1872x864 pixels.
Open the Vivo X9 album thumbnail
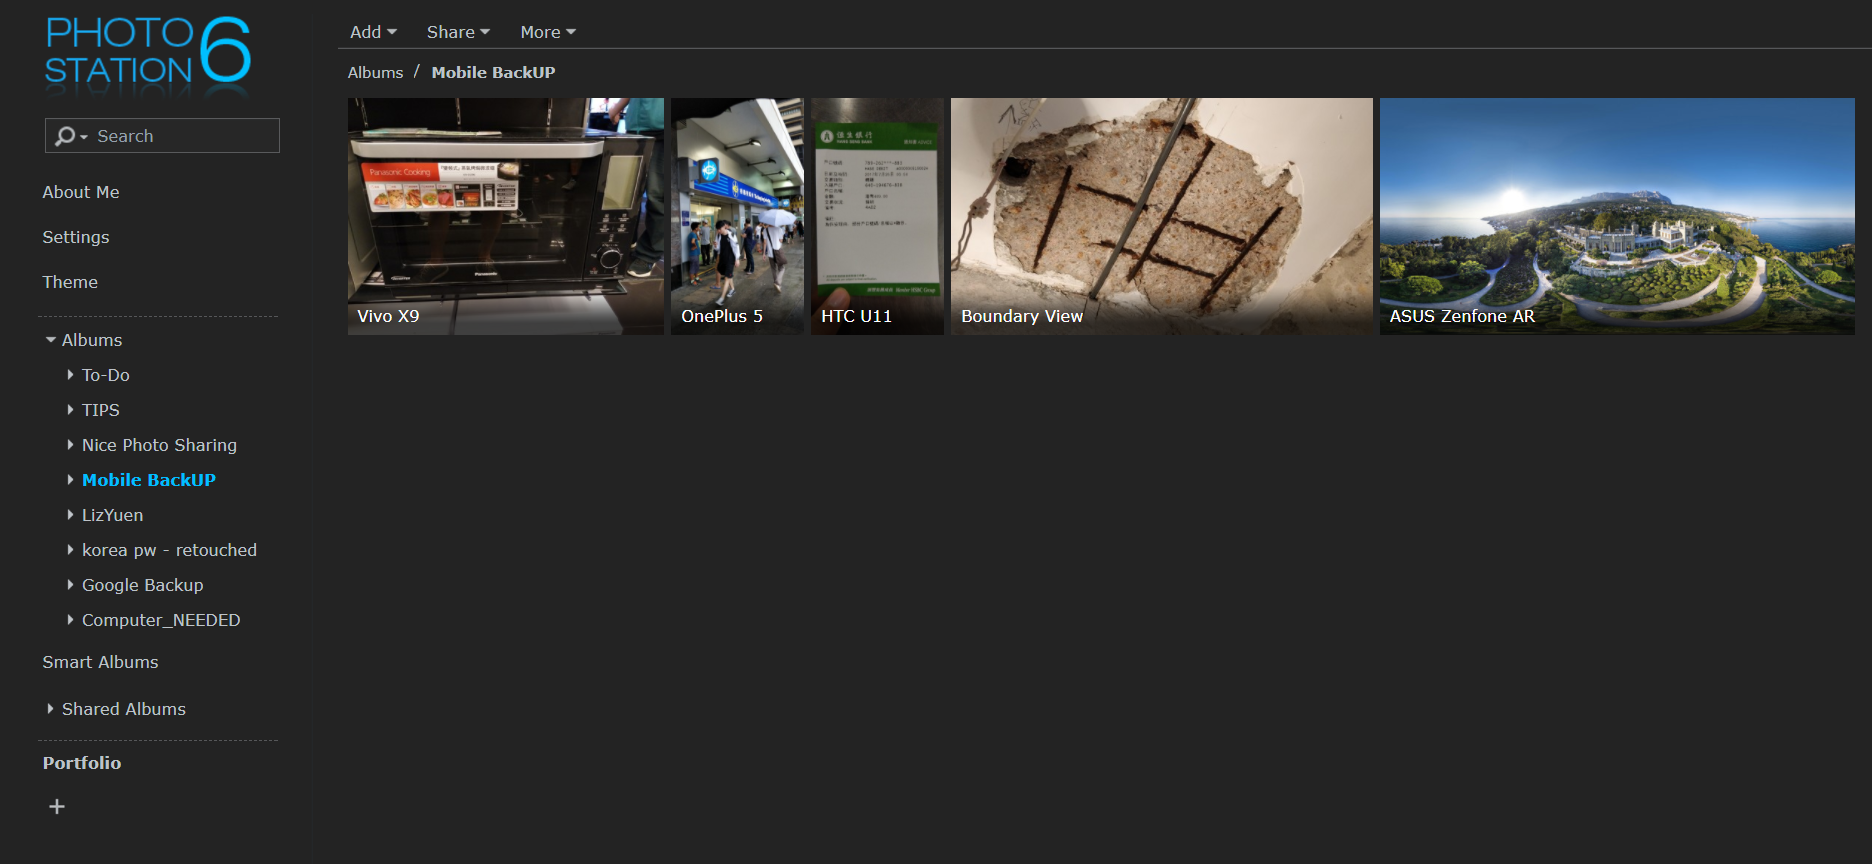(x=506, y=216)
